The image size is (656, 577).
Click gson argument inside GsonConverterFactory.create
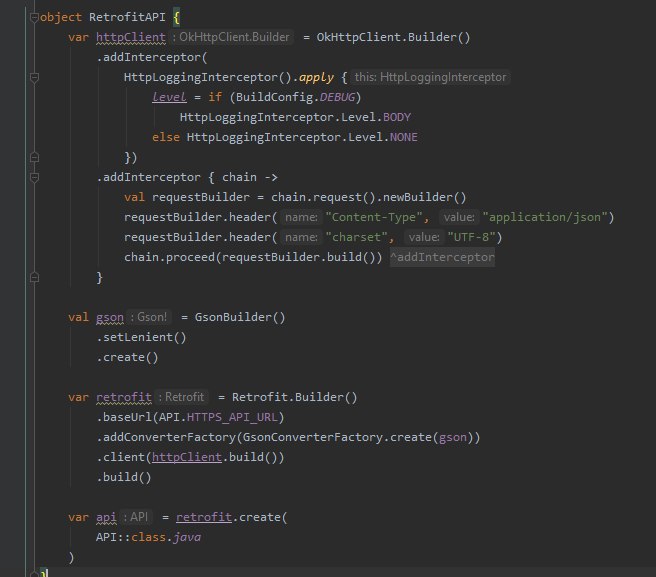click(x=453, y=437)
